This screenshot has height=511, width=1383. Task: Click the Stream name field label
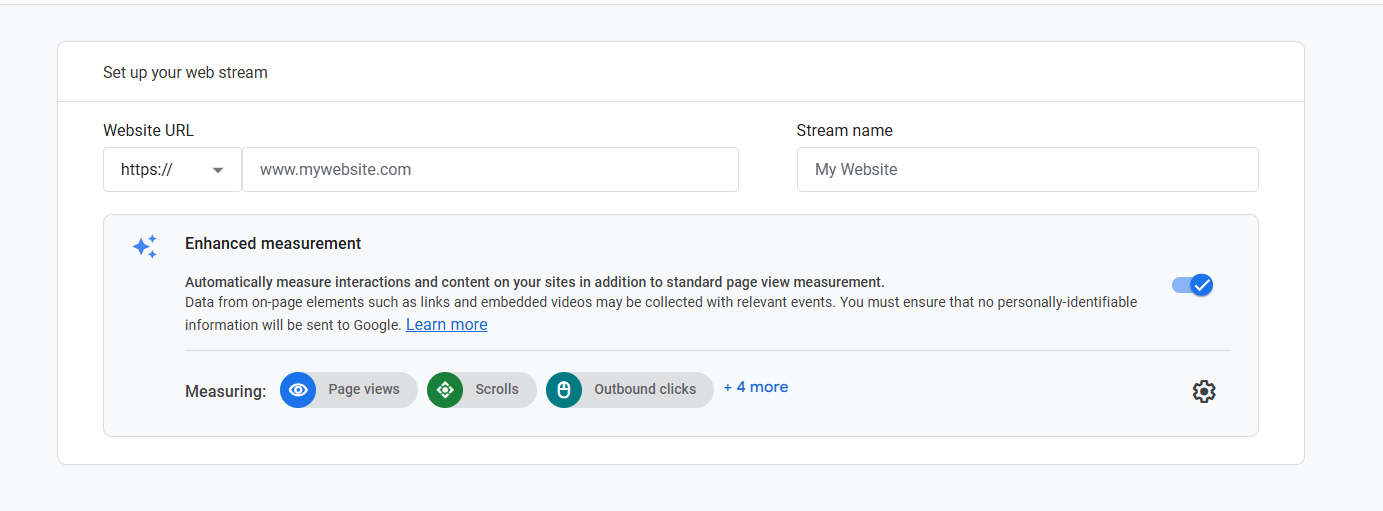pos(844,131)
